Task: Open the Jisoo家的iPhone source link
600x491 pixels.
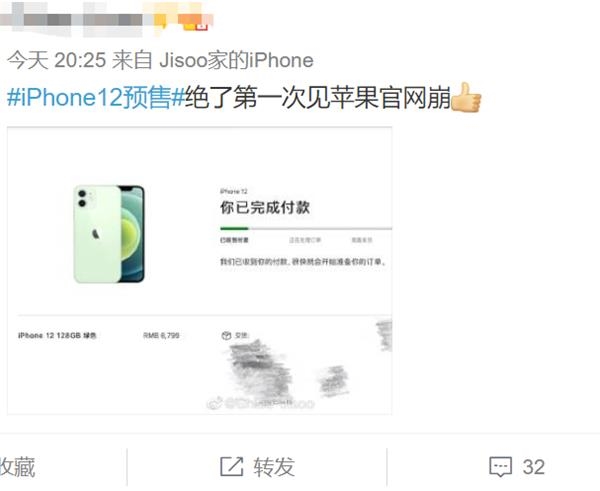Action: pyautogui.click(x=236, y=60)
